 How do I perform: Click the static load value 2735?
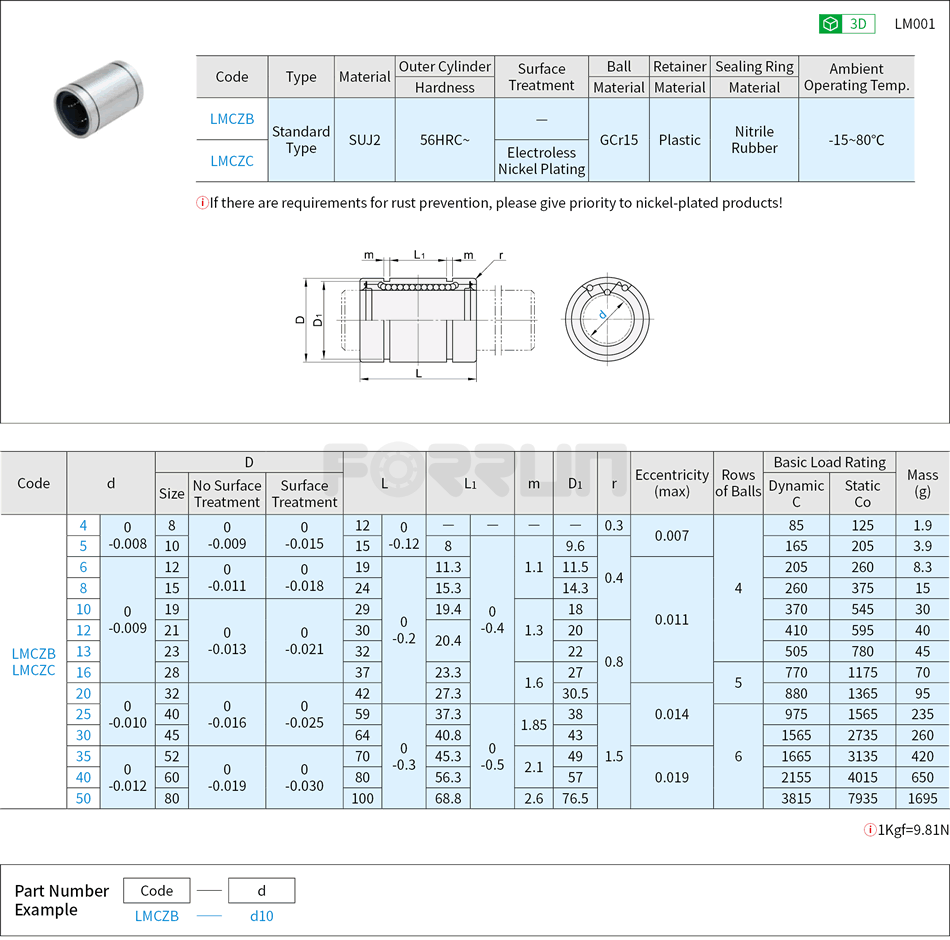(x=862, y=735)
